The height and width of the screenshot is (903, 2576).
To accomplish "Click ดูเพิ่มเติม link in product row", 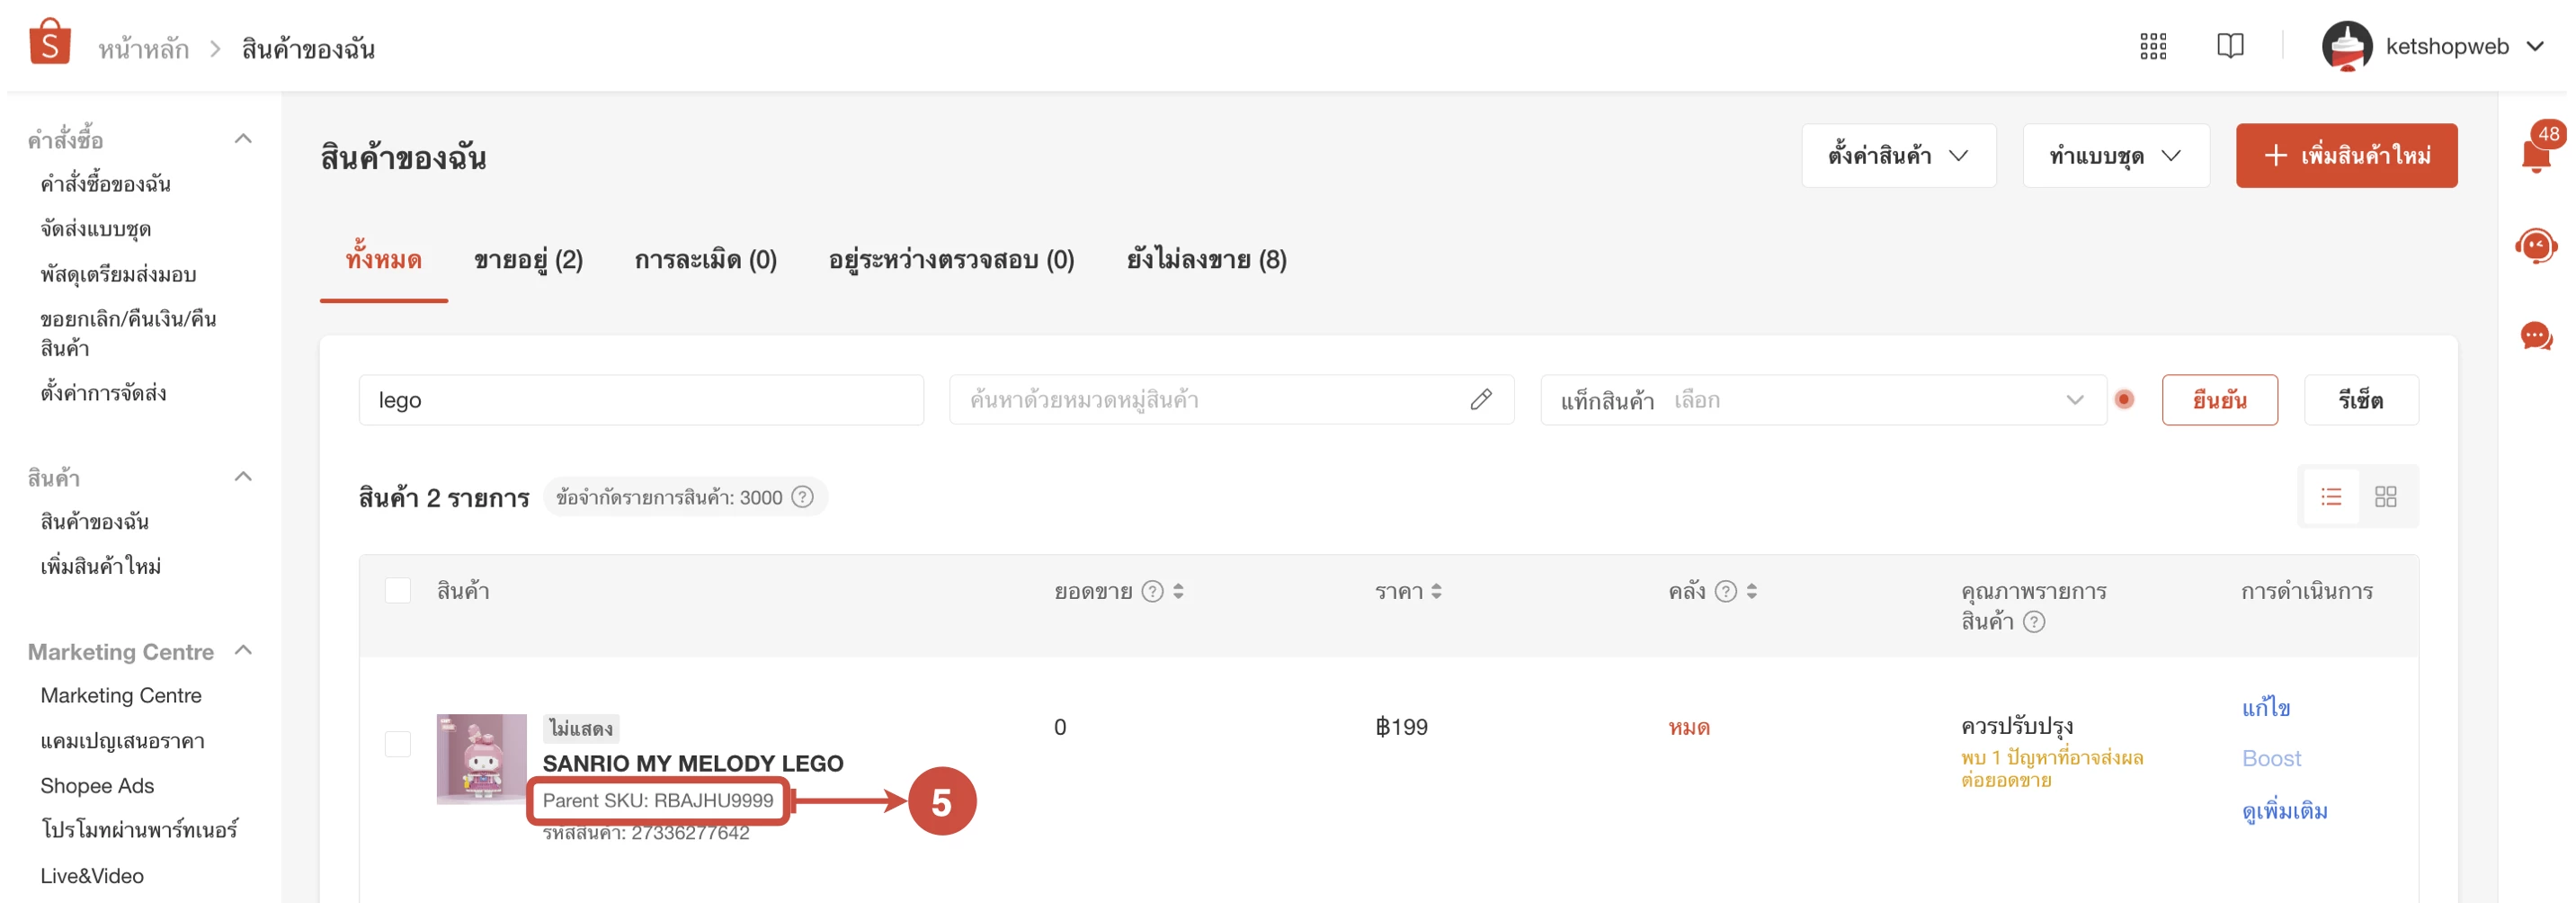I will click(2284, 810).
